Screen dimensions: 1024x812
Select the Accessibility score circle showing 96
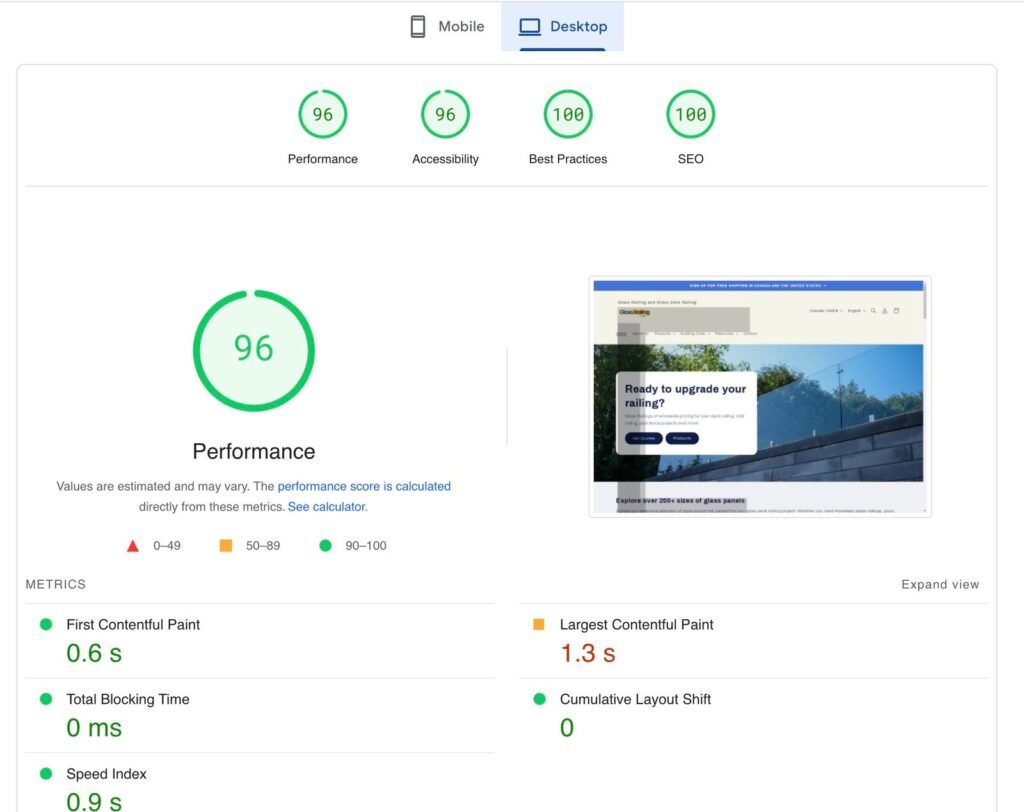(x=445, y=114)
